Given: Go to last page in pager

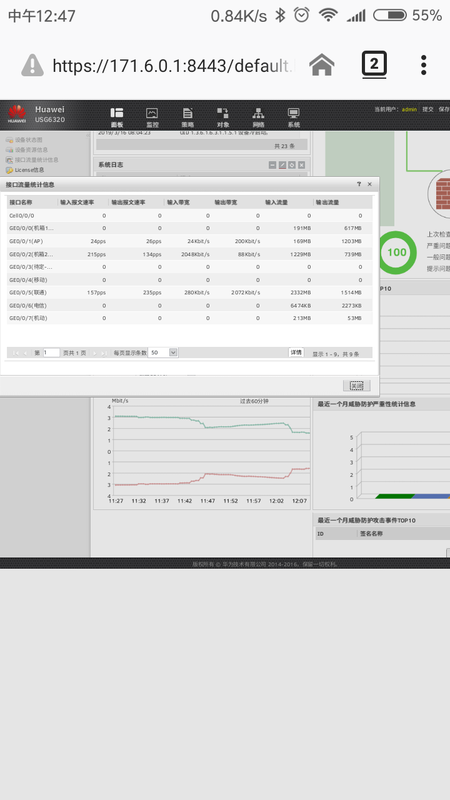Looking at the screenshot, I should click(104, 353).
